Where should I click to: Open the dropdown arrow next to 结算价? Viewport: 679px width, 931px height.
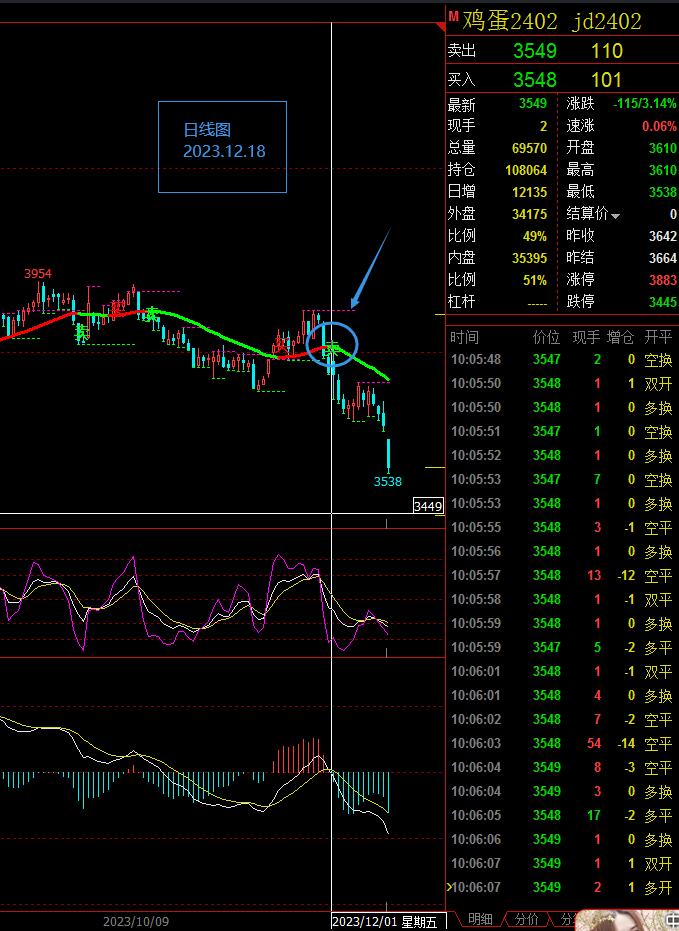tap(615, 216)
